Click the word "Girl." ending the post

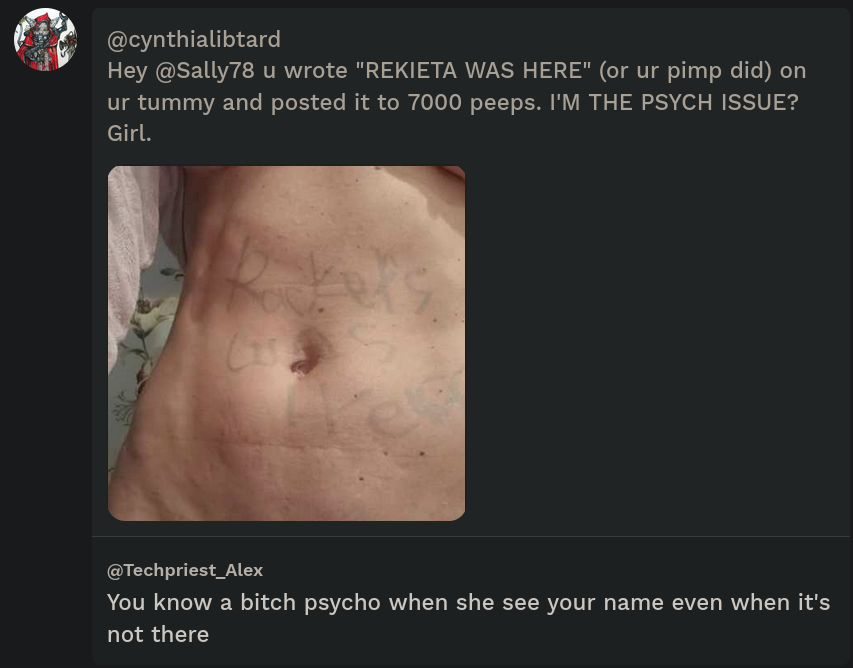point(129,133)
